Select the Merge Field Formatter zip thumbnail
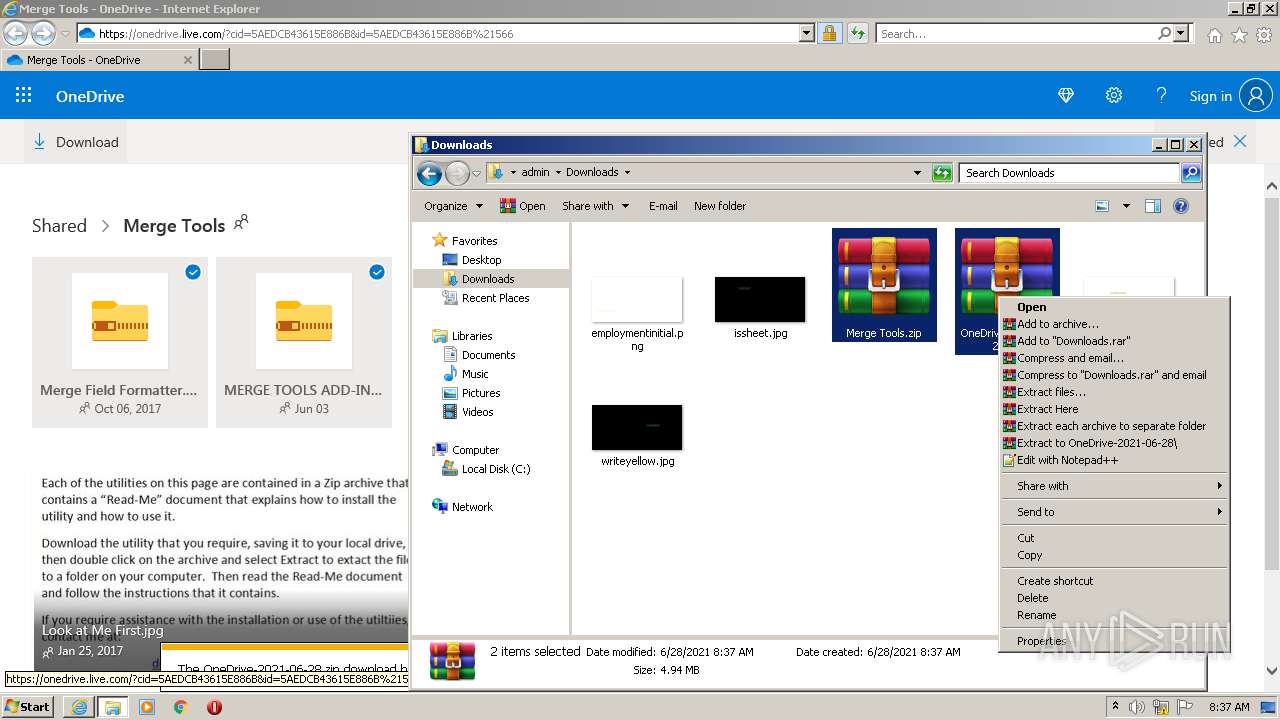This screenshot has width=1280, height=720. pyautogui.click(x=120, y=321)
